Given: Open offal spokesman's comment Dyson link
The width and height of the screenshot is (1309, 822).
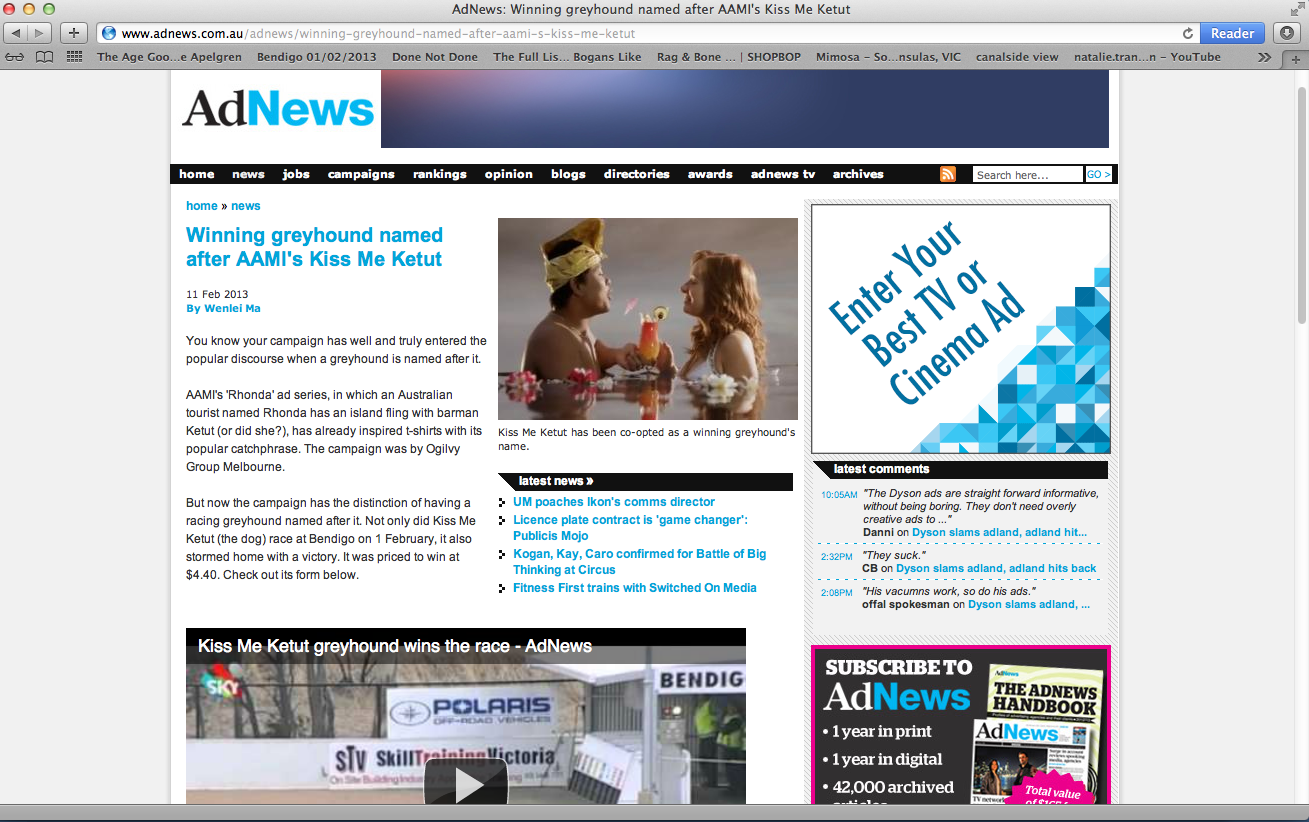Looking at the screenshot, I should pos(1029,604).
